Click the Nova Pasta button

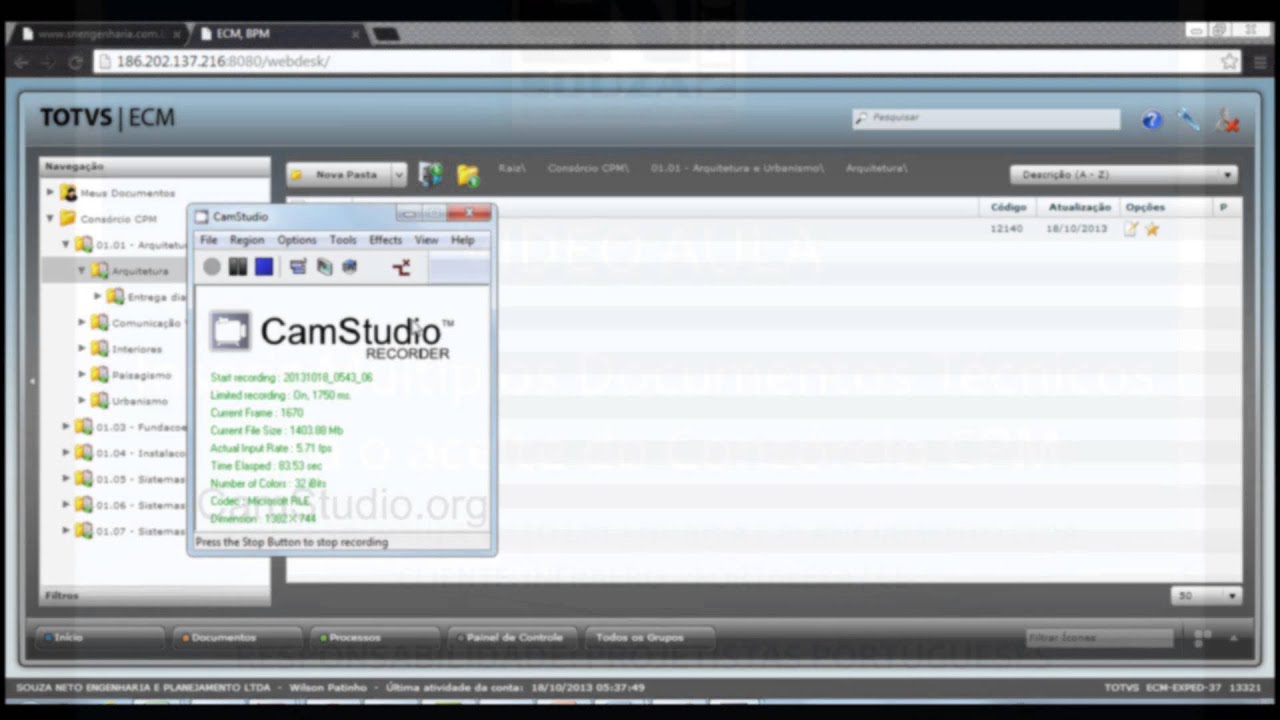click(x=339, y=175)
